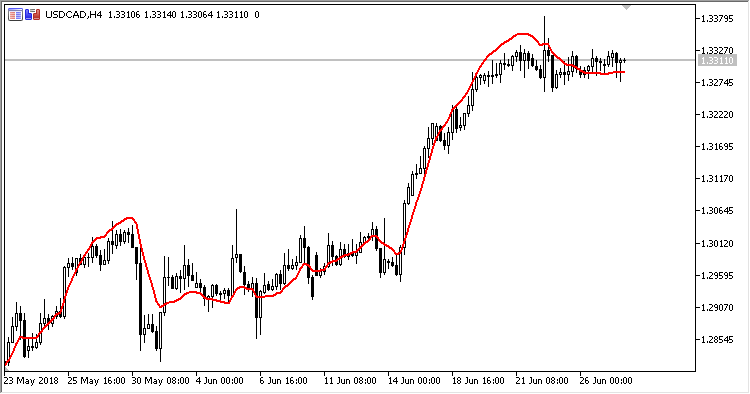Viewport: 750px width, 394px height.
Task: Click the 1.31170 price scale label
Action: 717,179
